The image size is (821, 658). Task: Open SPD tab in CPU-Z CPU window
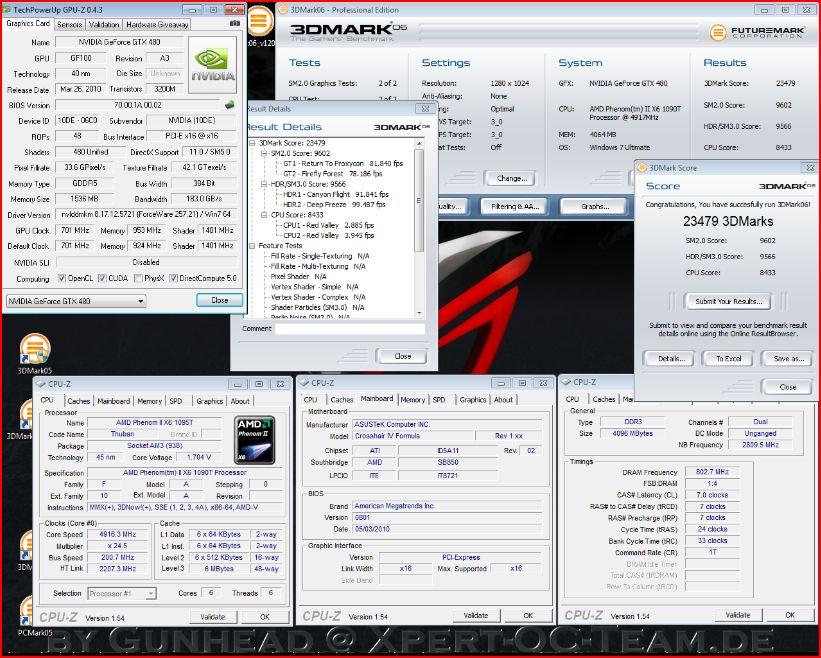coord(176,401)
